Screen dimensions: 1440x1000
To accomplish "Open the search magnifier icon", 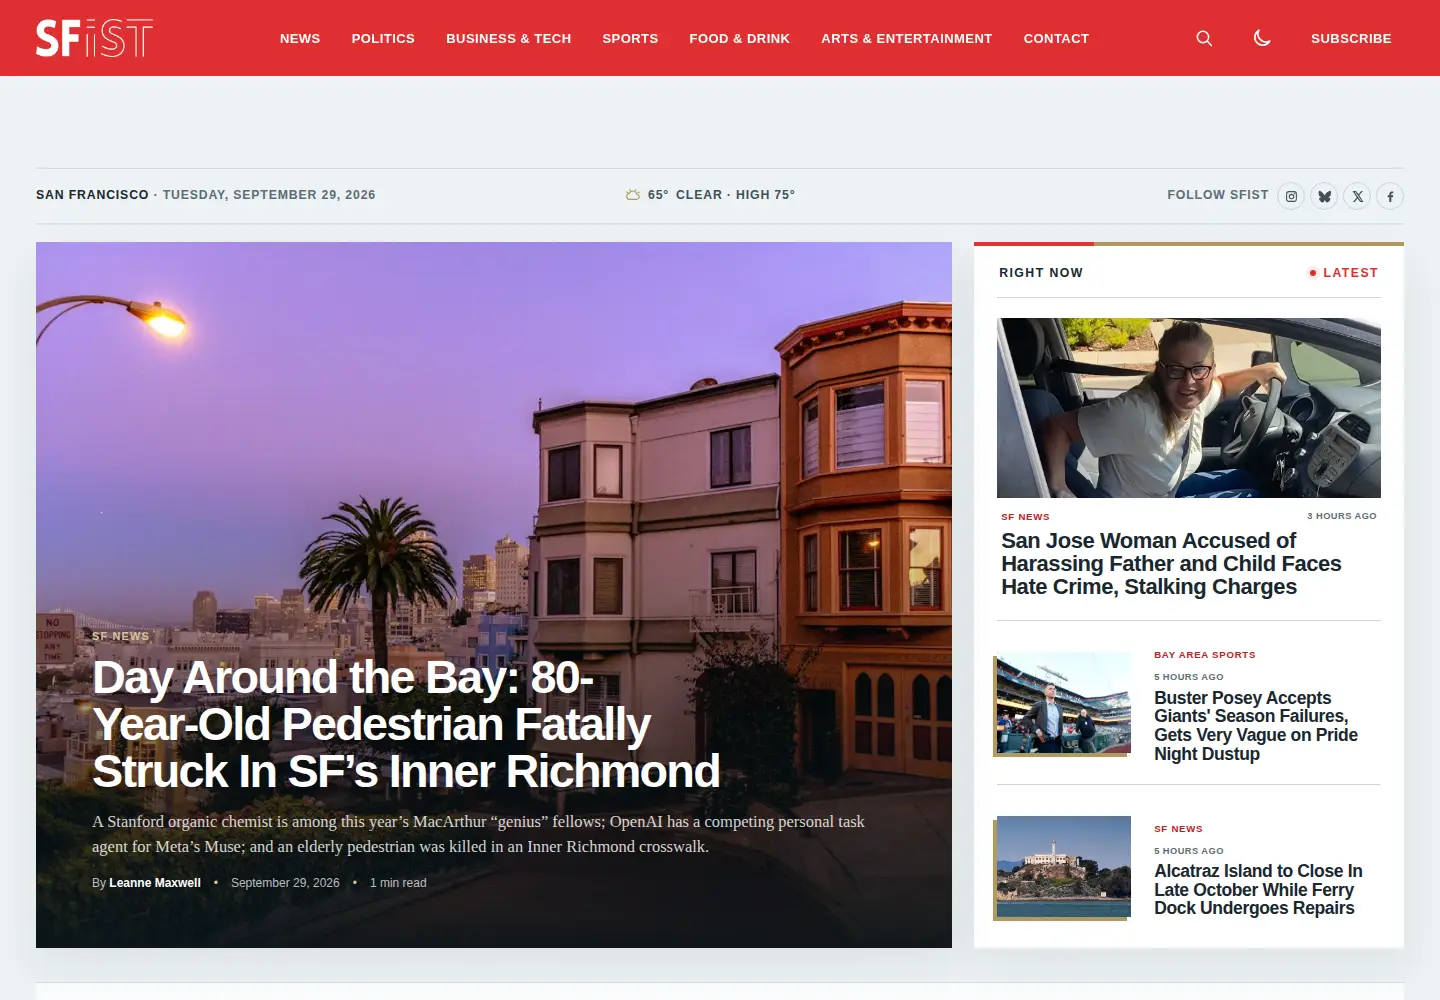I will click(1204, 38).
